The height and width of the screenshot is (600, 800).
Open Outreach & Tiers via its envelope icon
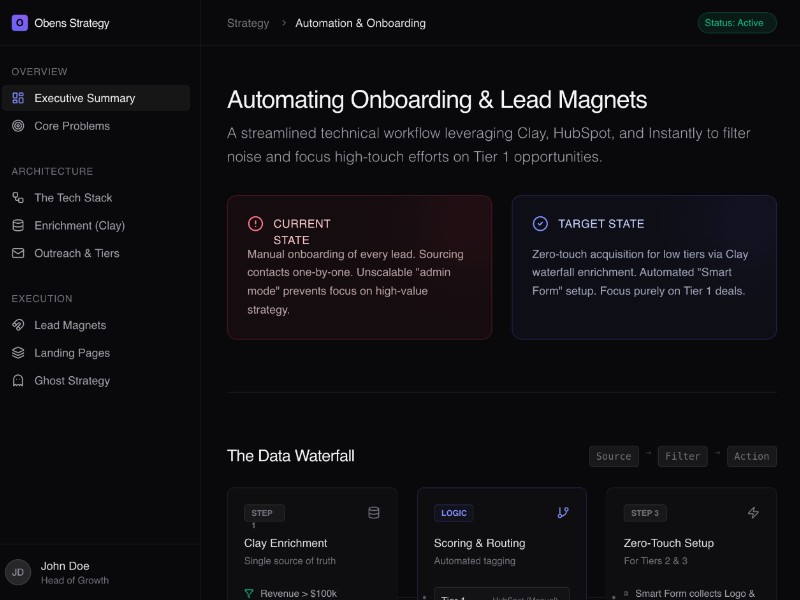point(20,253)
